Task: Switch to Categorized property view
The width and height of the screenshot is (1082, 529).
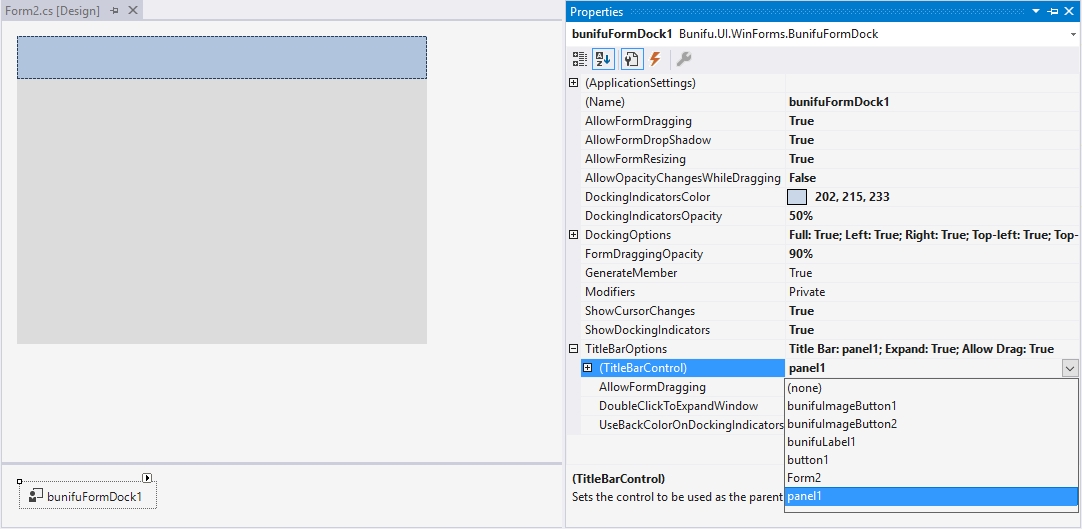Action: coord(580,60)
